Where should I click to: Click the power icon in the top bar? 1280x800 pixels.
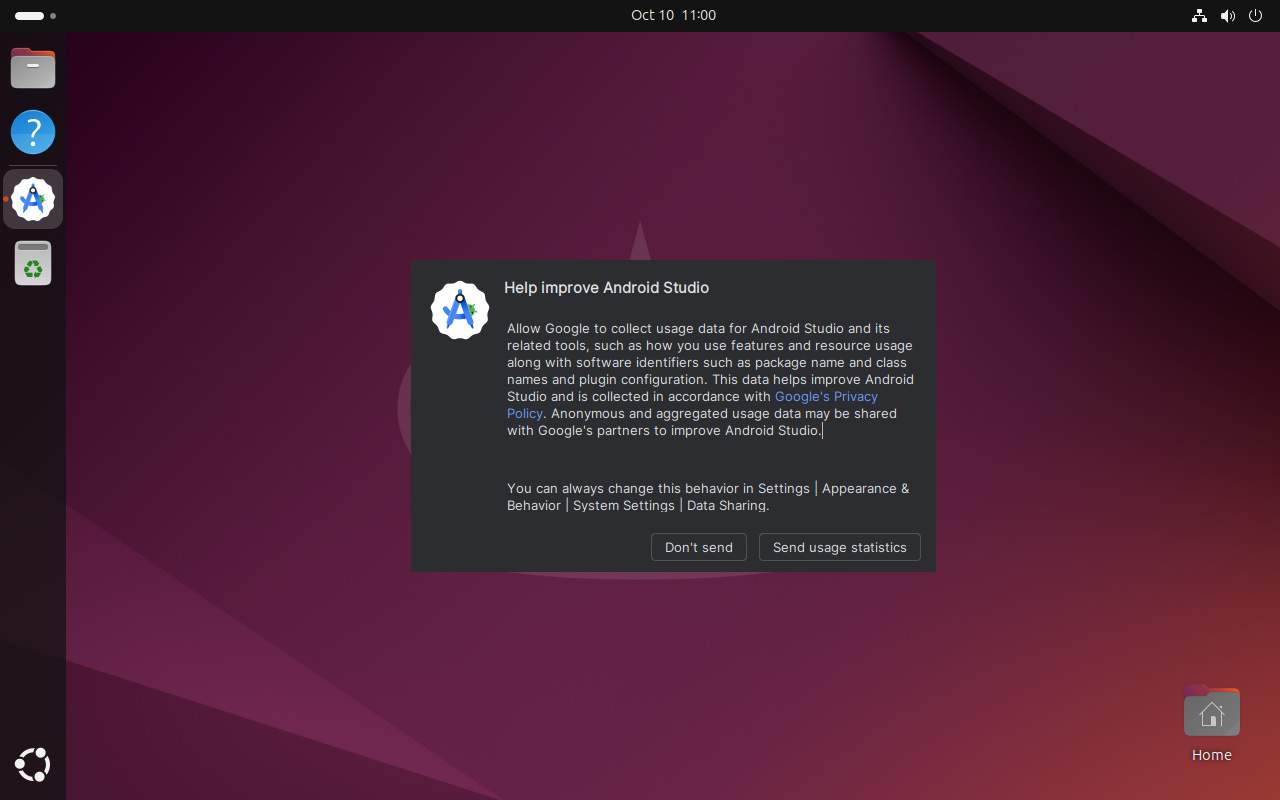point(1255,15)
